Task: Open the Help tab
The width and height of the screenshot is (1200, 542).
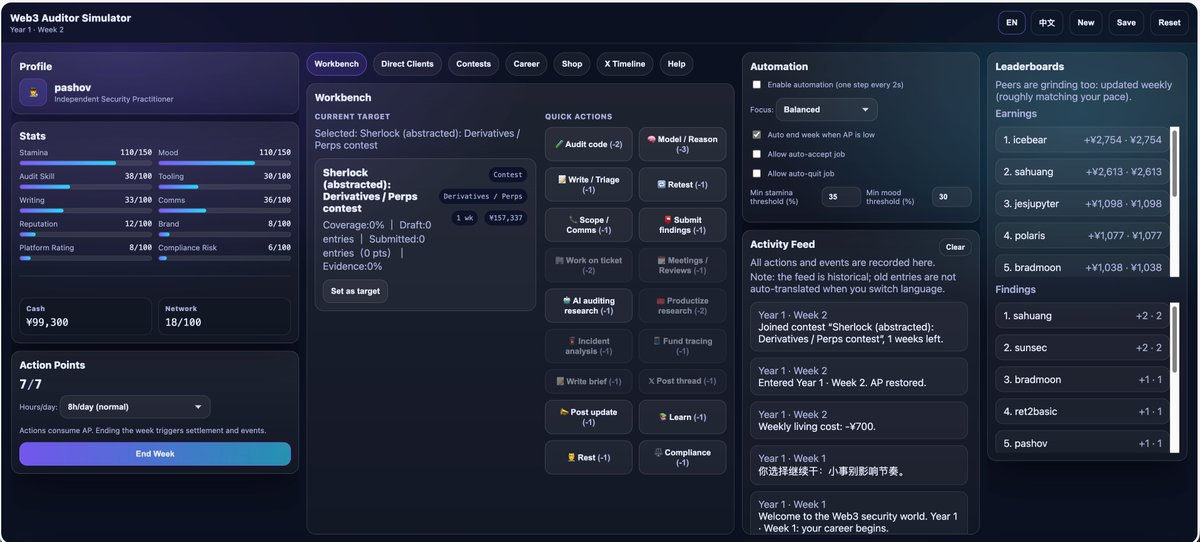Action: pyautogui.click(x=676, y=64)
